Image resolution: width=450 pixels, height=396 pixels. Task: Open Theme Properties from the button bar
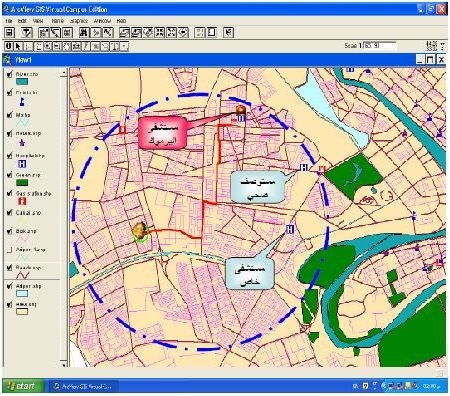44,32
